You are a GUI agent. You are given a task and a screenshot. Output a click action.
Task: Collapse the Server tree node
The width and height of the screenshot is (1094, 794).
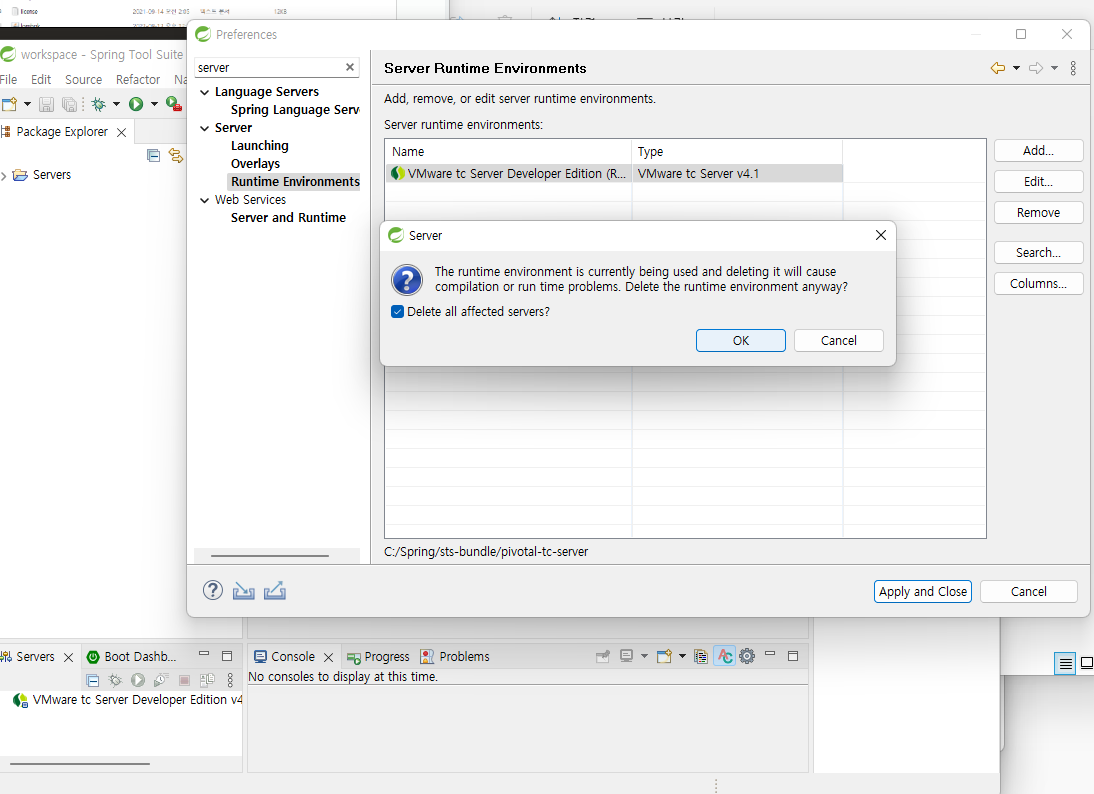204,128
